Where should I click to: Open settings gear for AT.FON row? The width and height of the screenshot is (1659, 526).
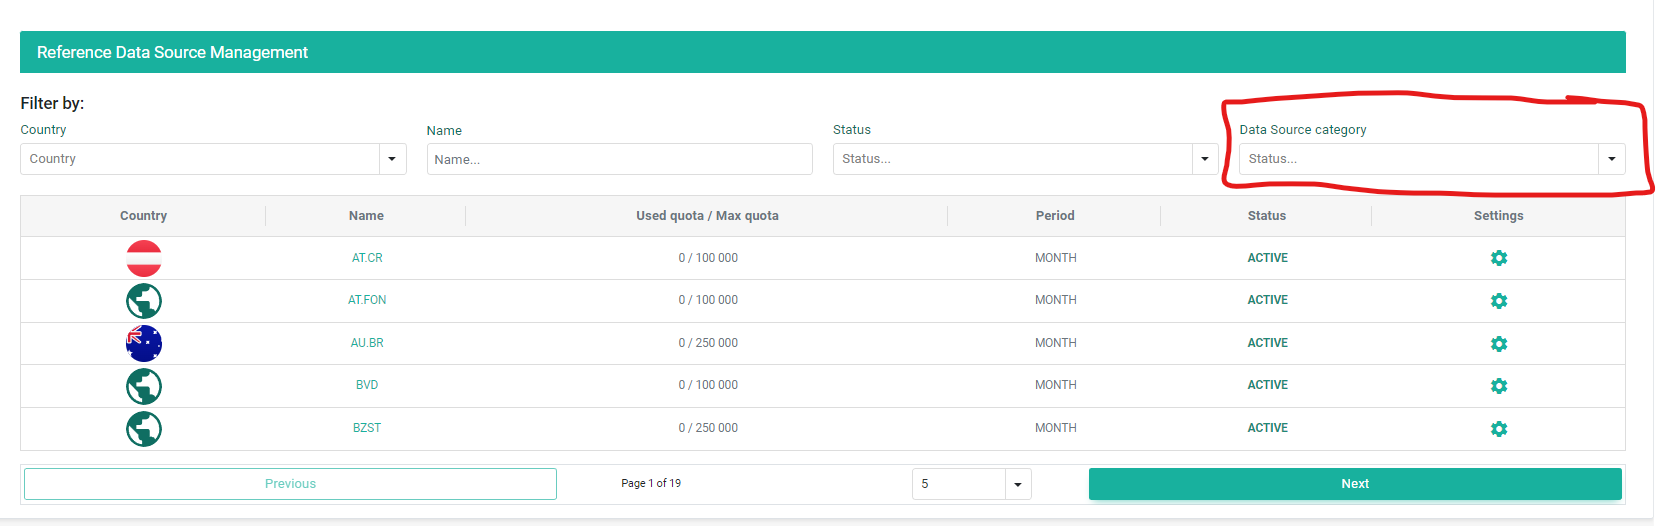pos(1498,301)
